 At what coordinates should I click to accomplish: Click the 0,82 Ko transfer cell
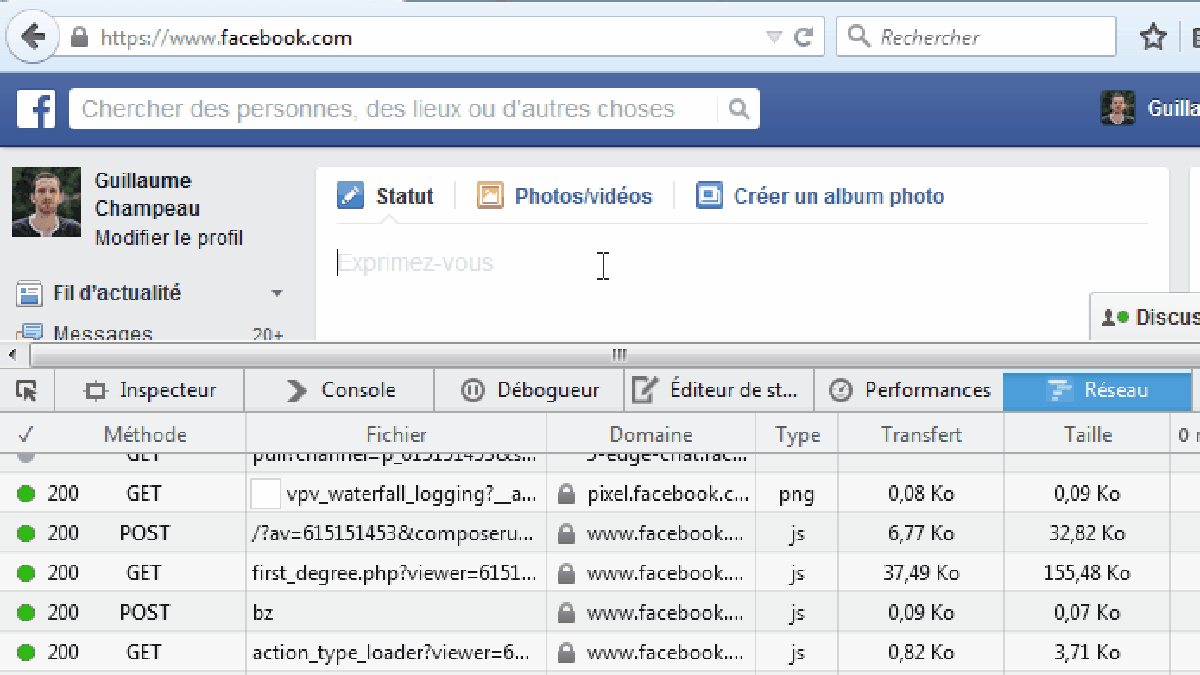coord(921,652)
